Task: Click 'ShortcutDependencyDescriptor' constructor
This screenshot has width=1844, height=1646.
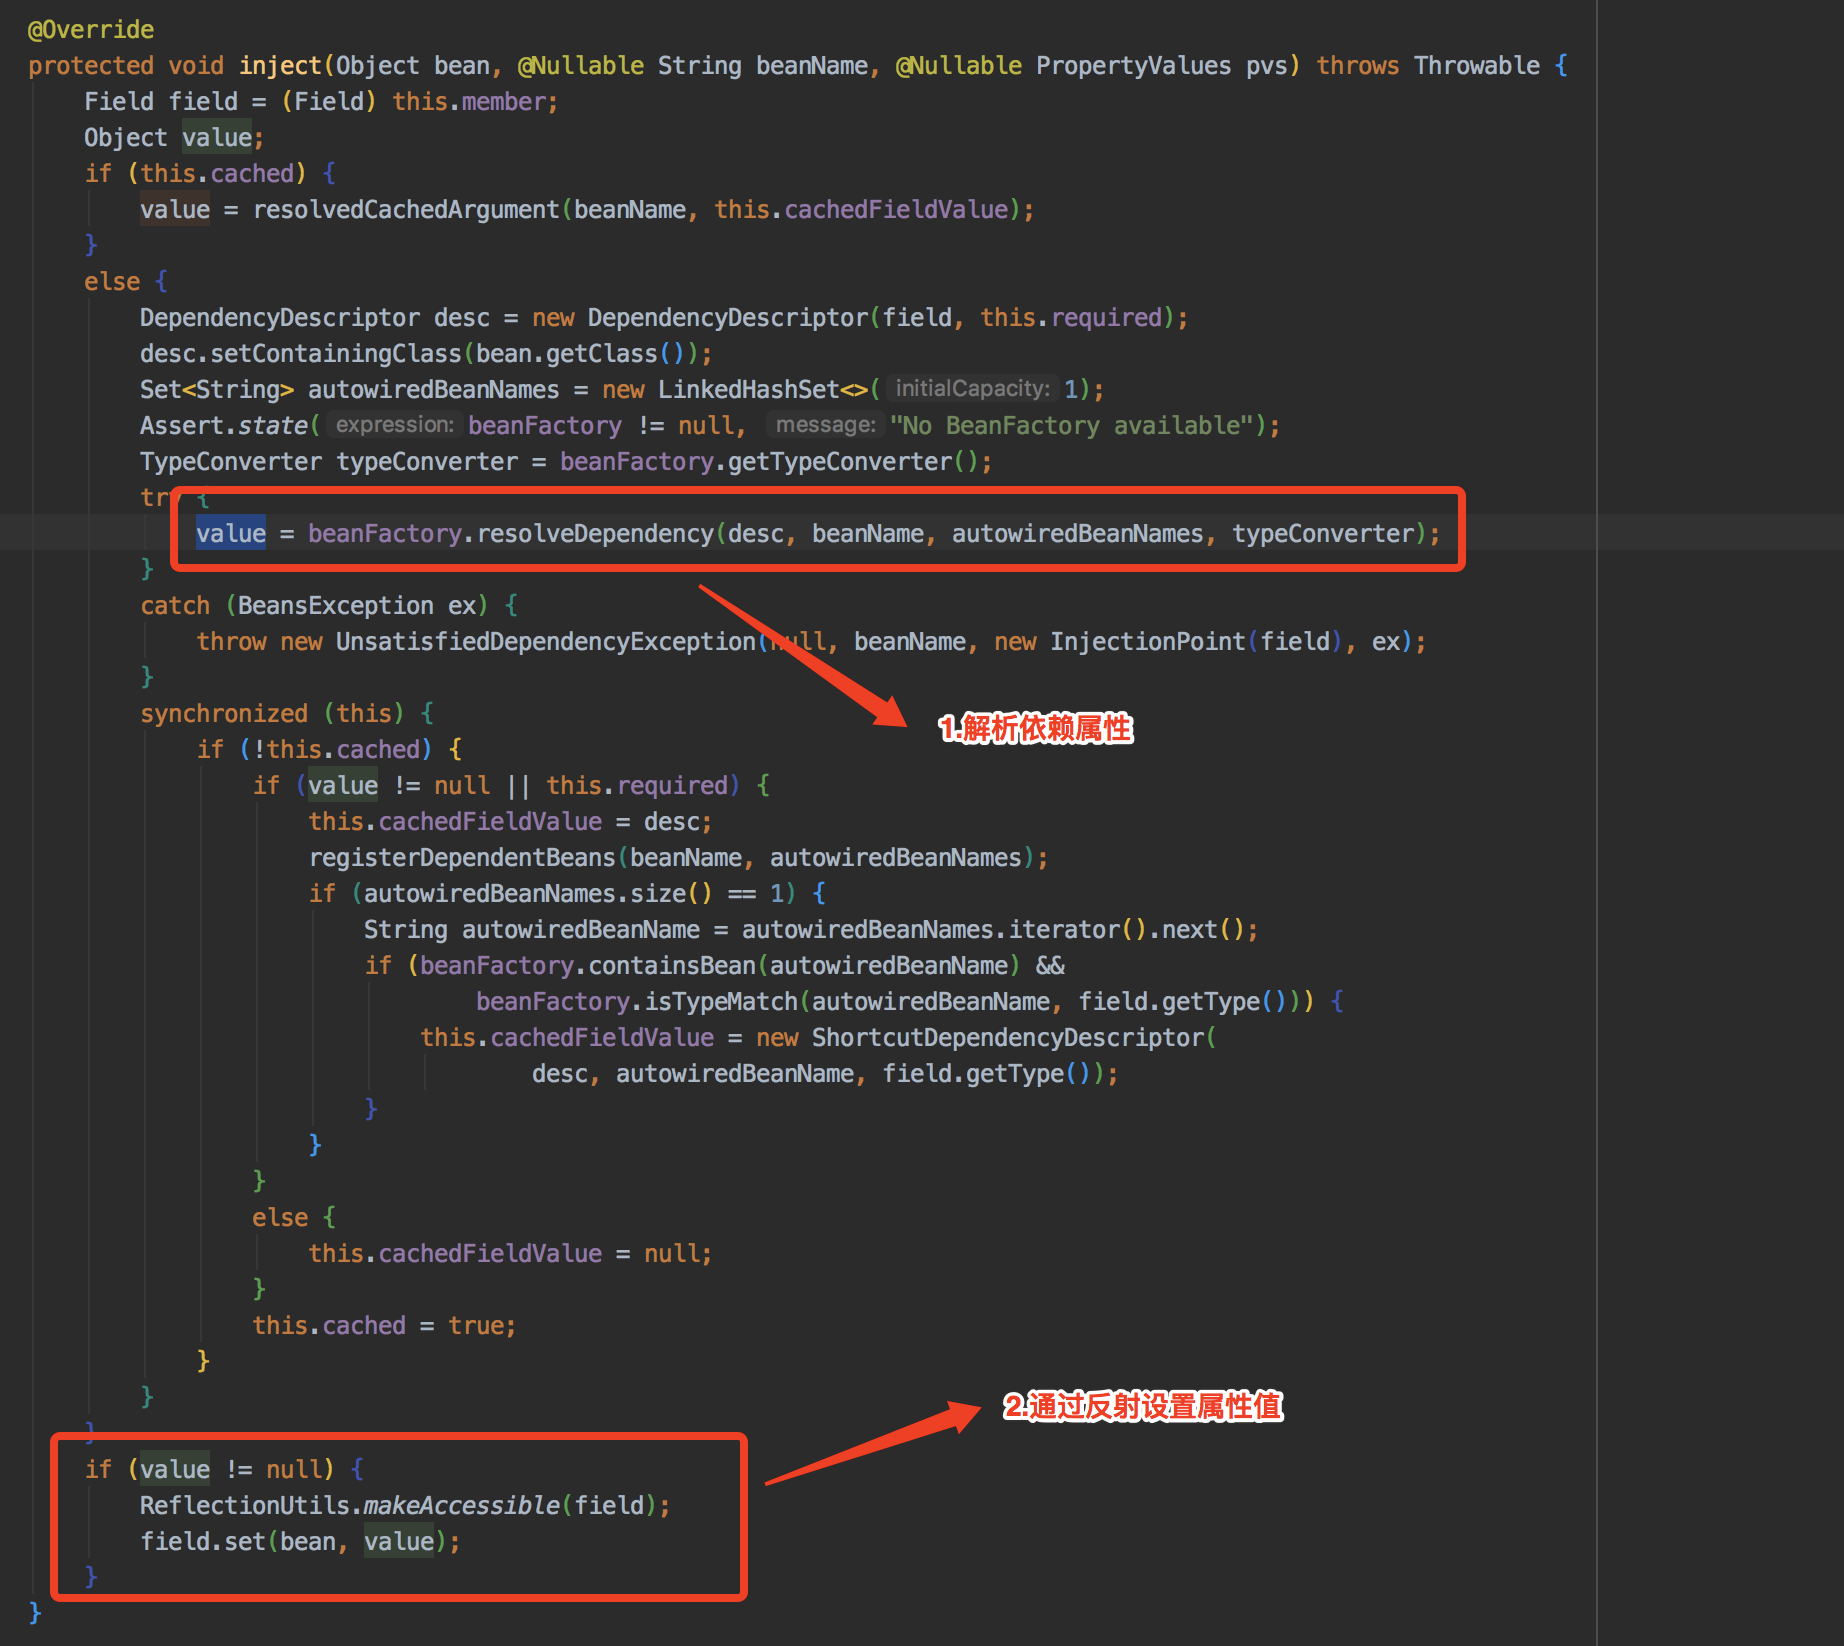Action: pyautogui.click(x=1008, y=1038)
